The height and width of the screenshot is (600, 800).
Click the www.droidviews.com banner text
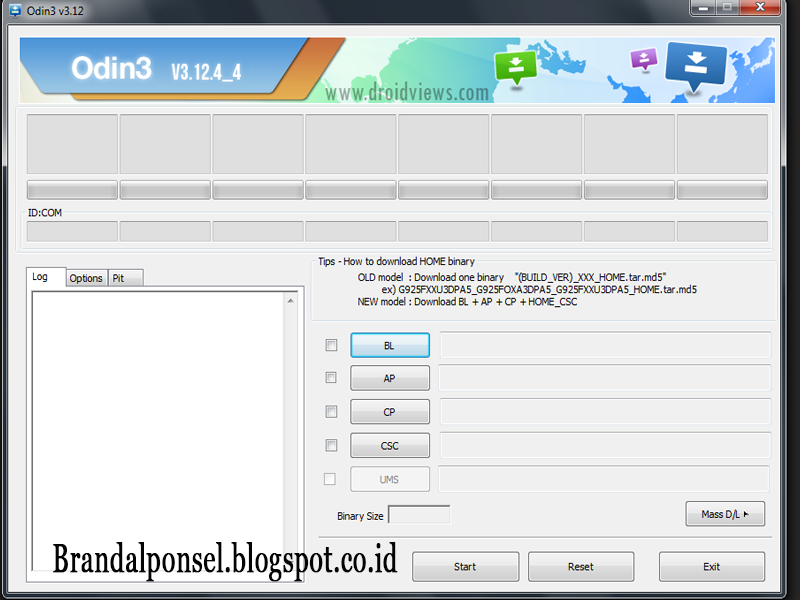[407, 93]
